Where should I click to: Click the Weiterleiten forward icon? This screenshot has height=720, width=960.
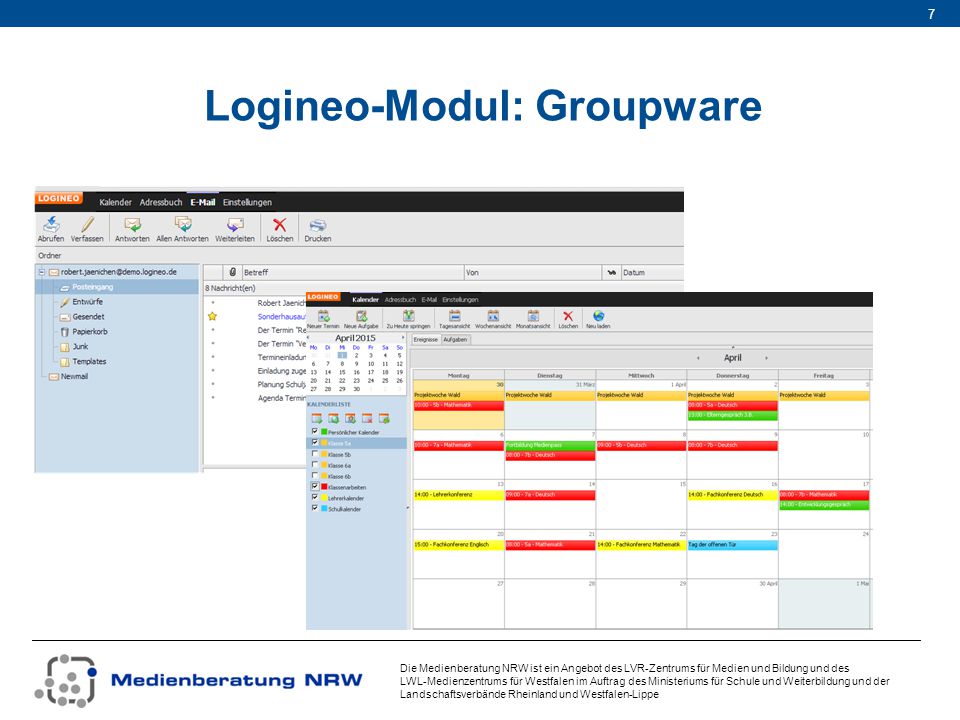[235, 225]
